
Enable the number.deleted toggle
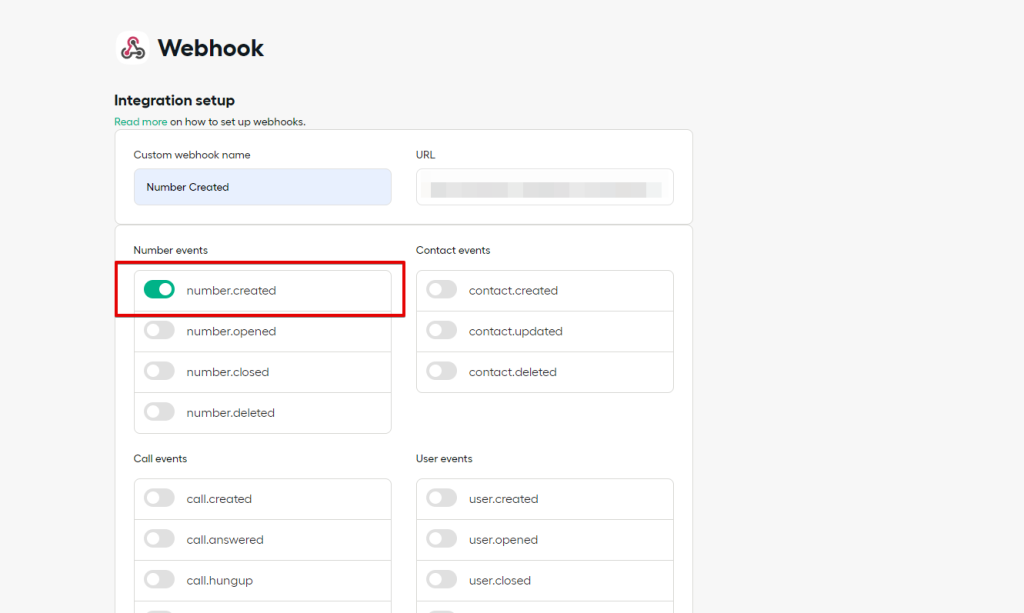tap(159, 412)
